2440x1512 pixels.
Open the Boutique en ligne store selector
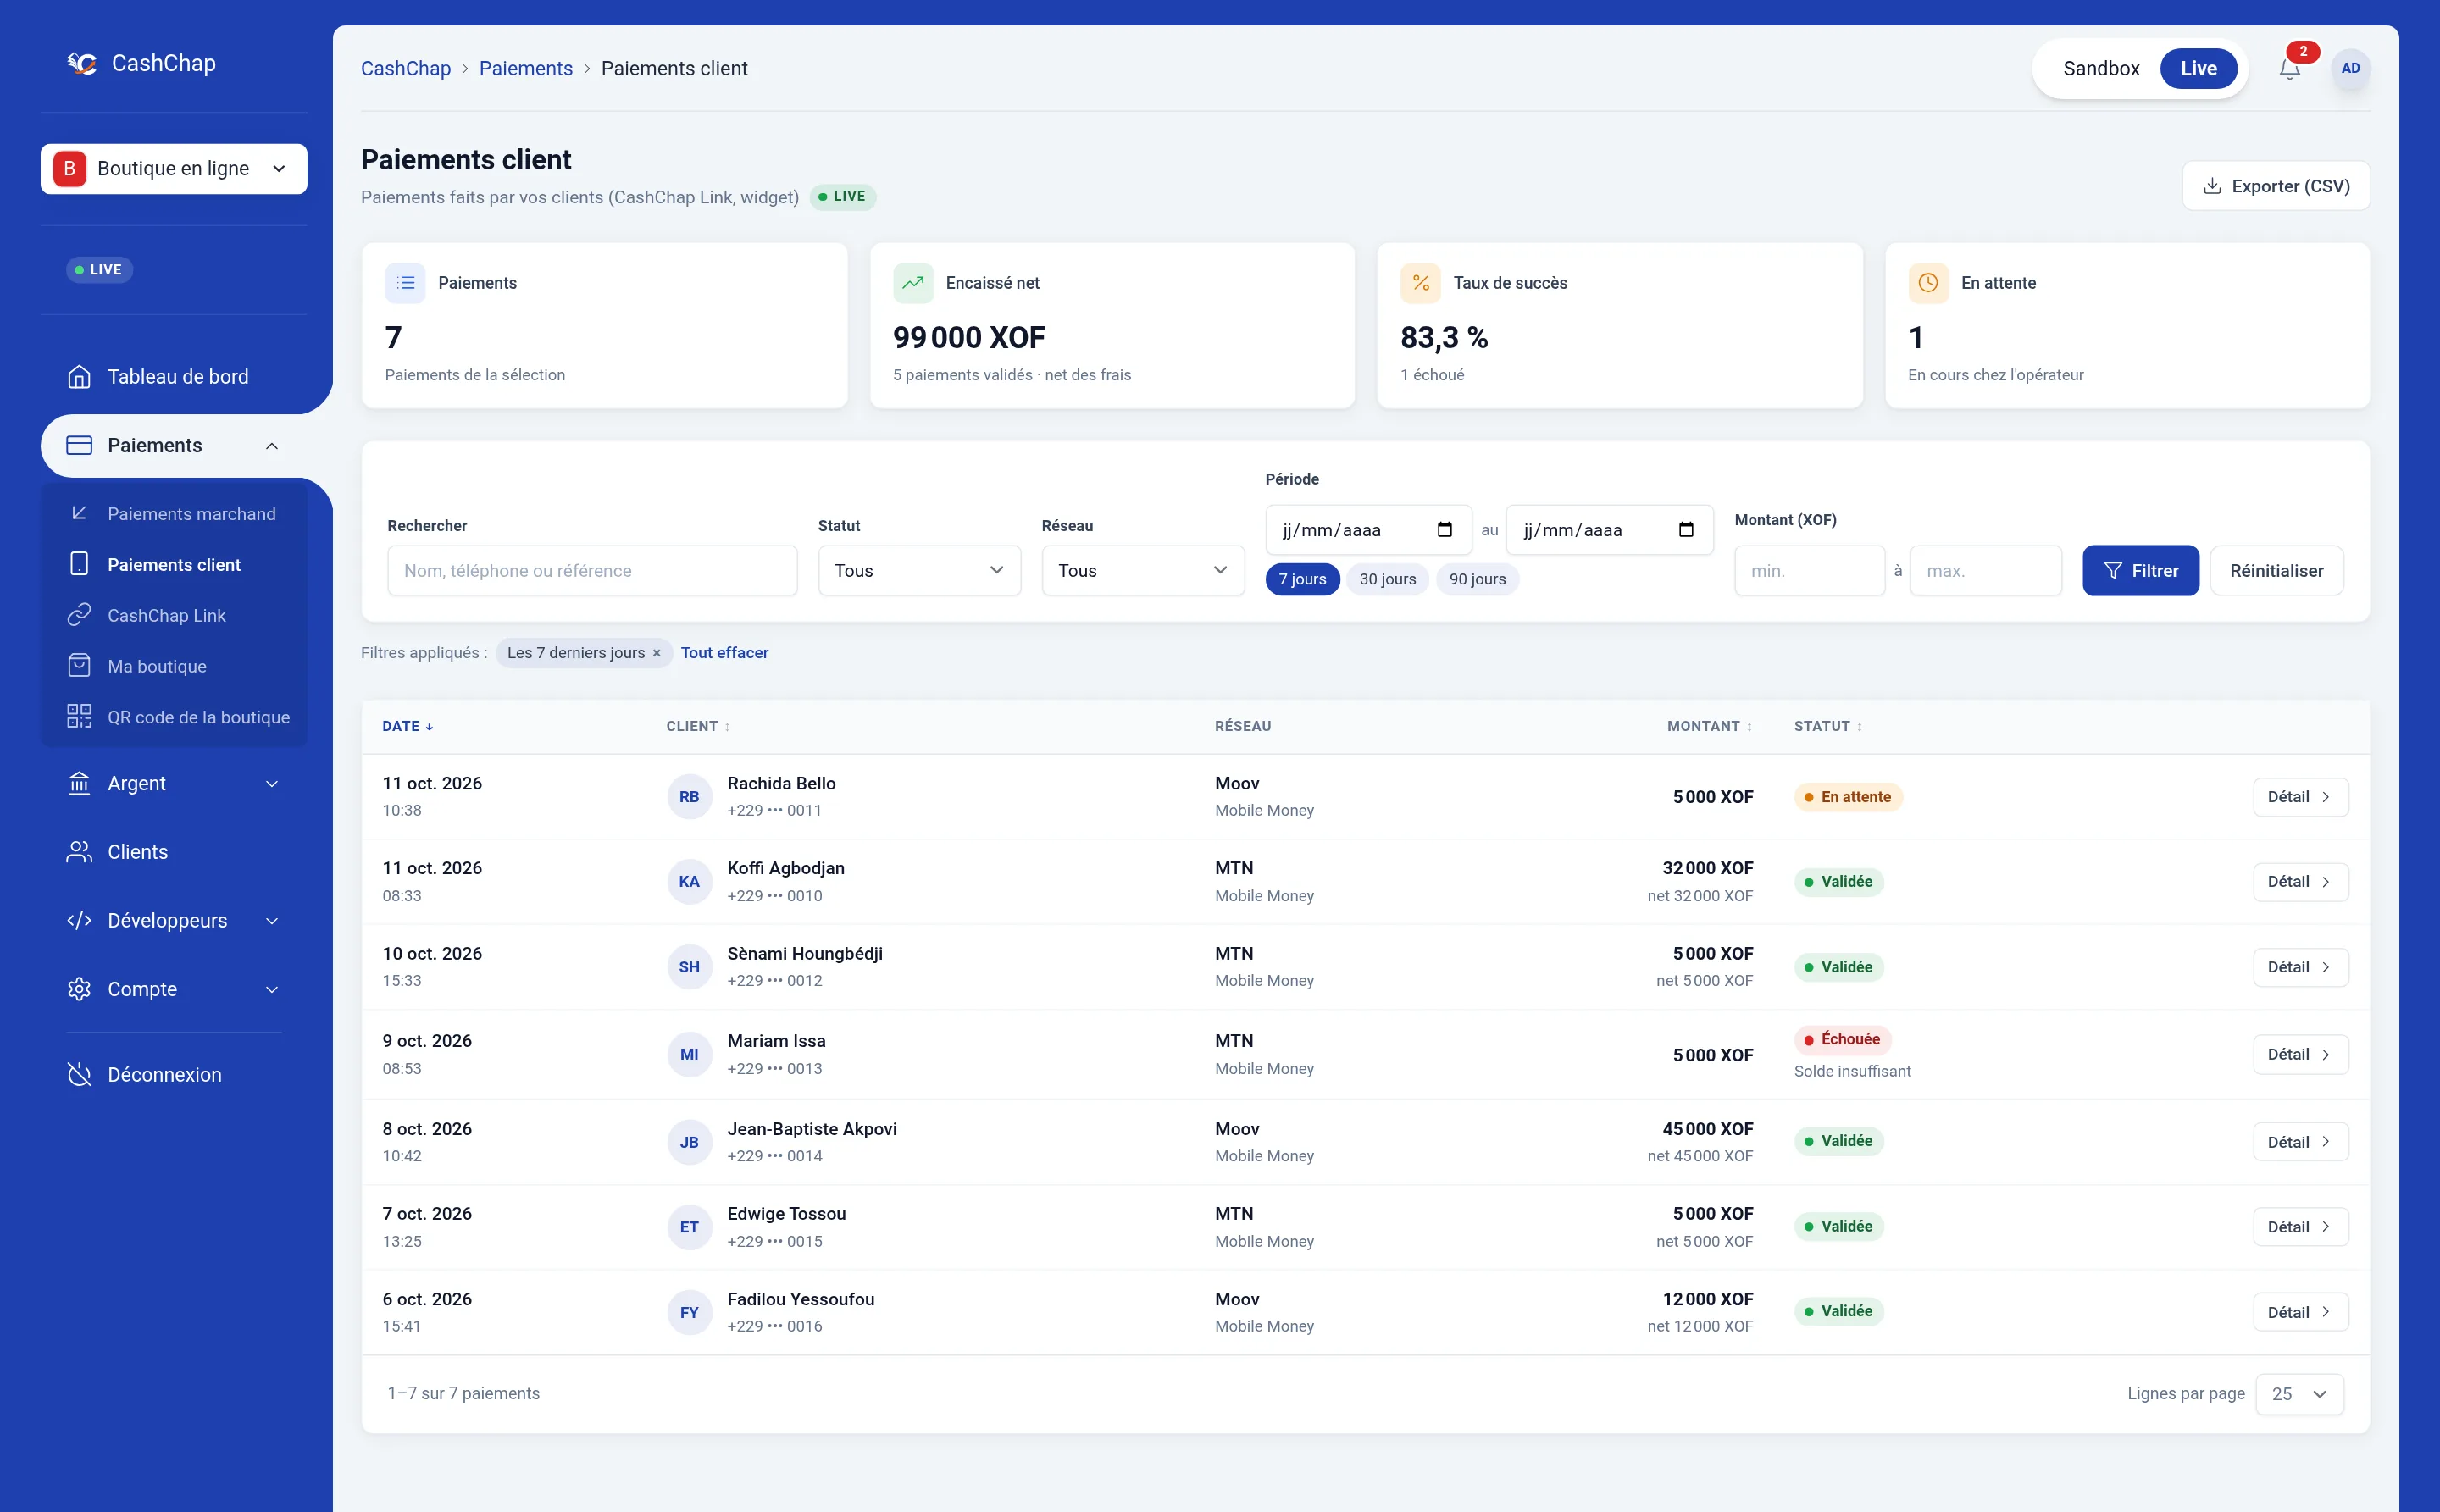pyautogui.click(x=174, y=169)
